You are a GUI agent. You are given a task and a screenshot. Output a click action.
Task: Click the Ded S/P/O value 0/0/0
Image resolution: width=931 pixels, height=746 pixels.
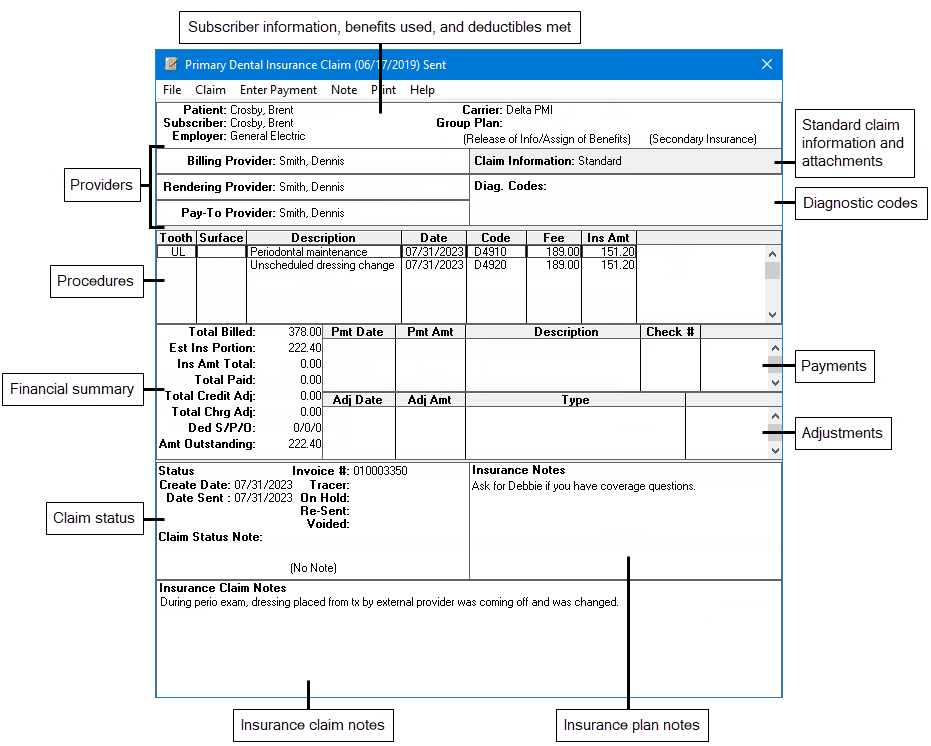click(307, 428)
